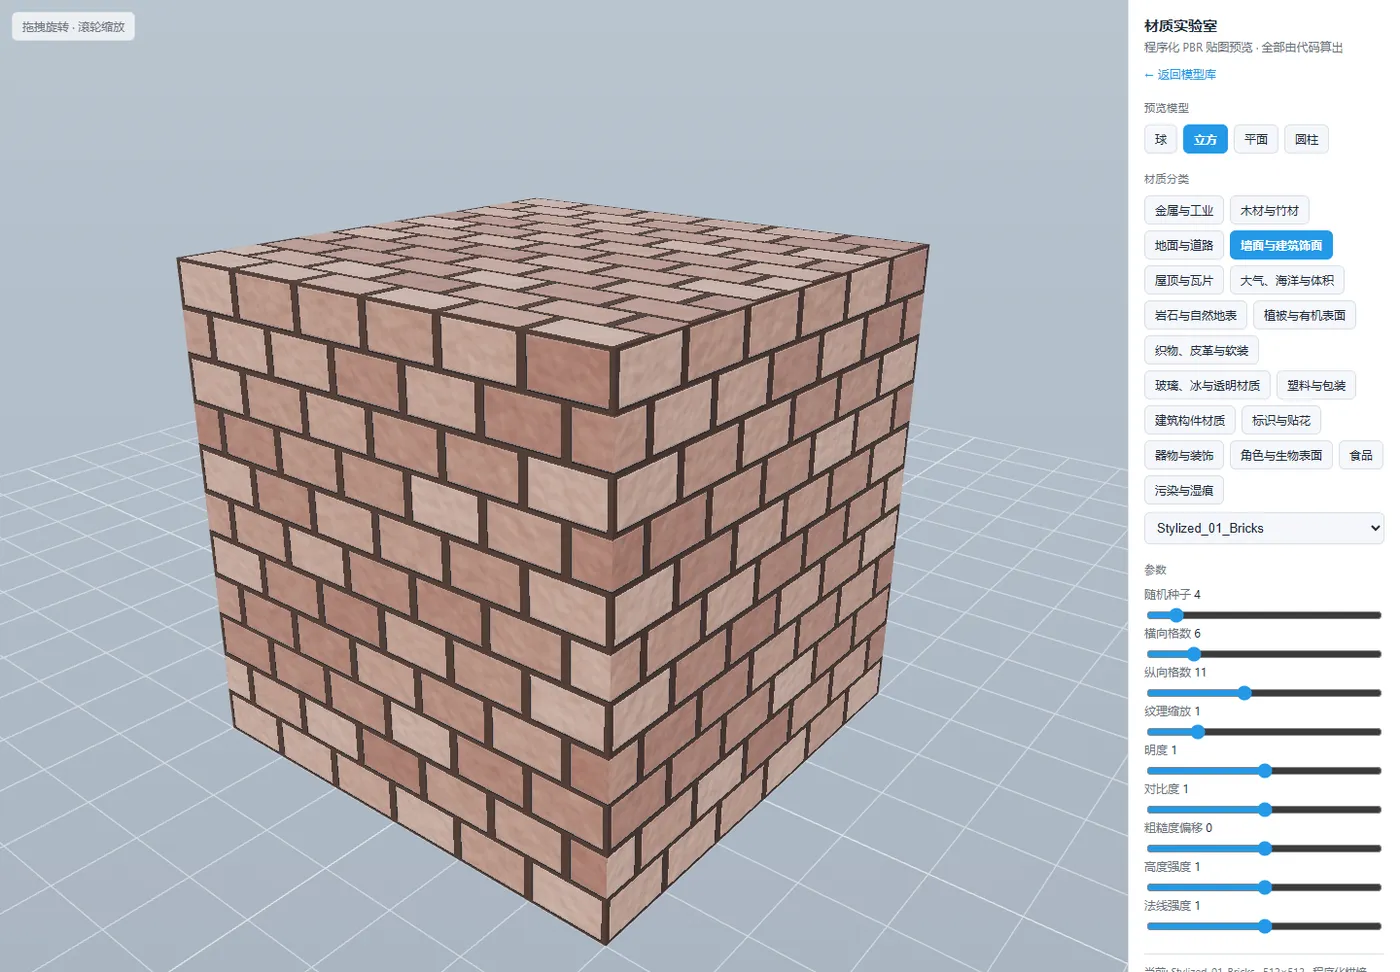The height and width of the screenshot is (972, 1400).
Task: Select the 球 preview model
Action: click(1160, 139)
